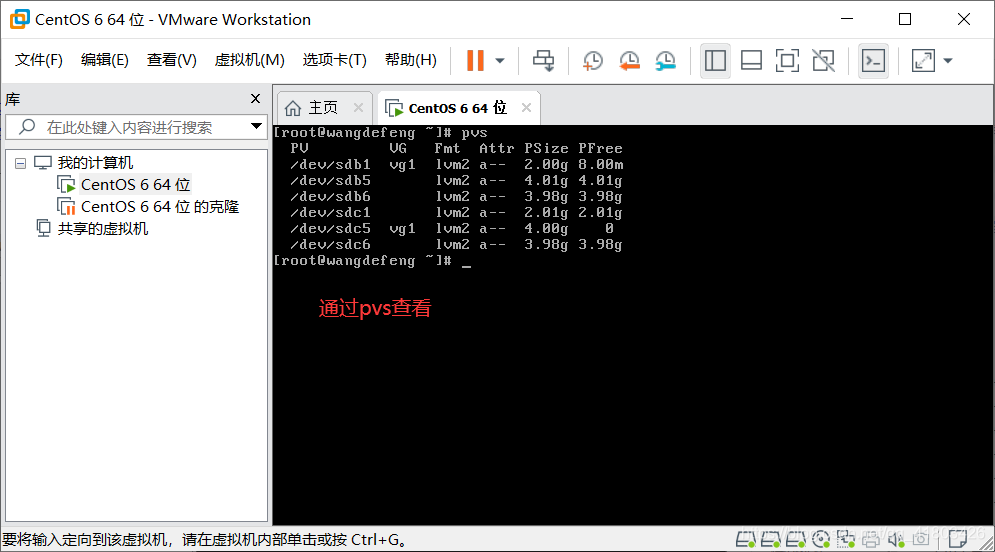The width and height of the screenshot is (995, 552).
Task: Open the 选项卡(T) menu
Action: (334, 60)
